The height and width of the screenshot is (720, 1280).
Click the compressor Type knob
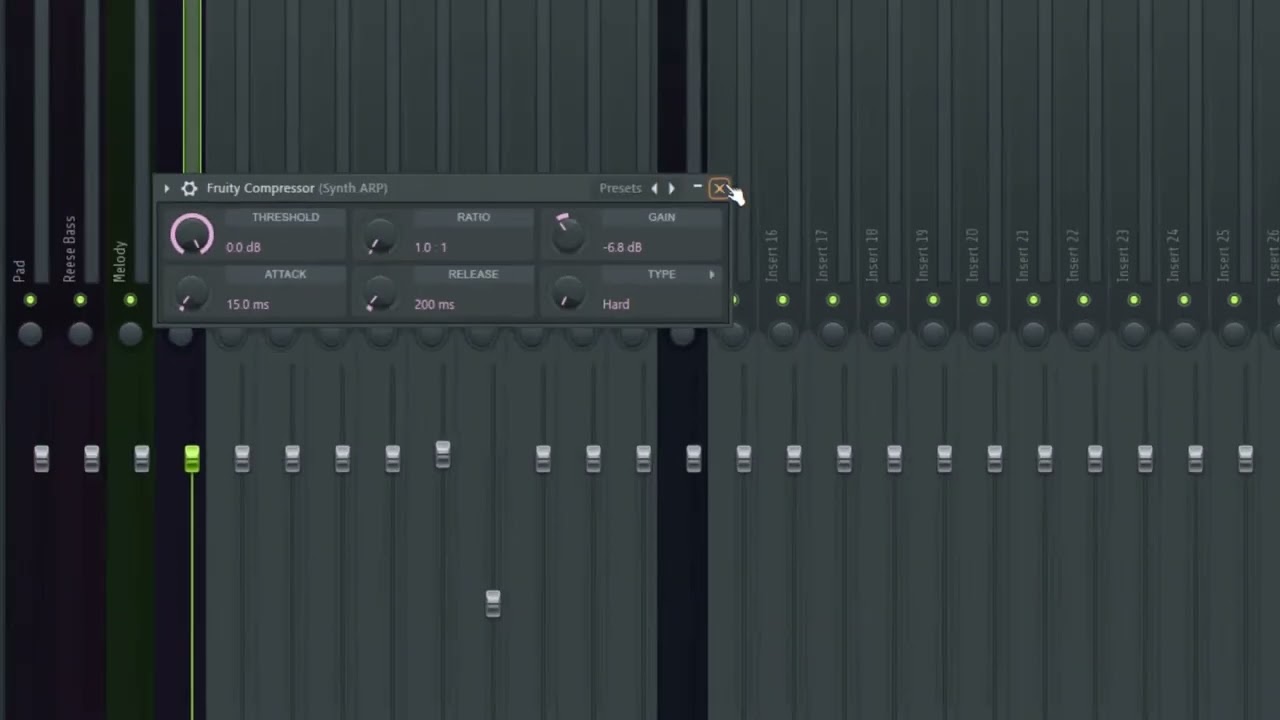(567, 293)
